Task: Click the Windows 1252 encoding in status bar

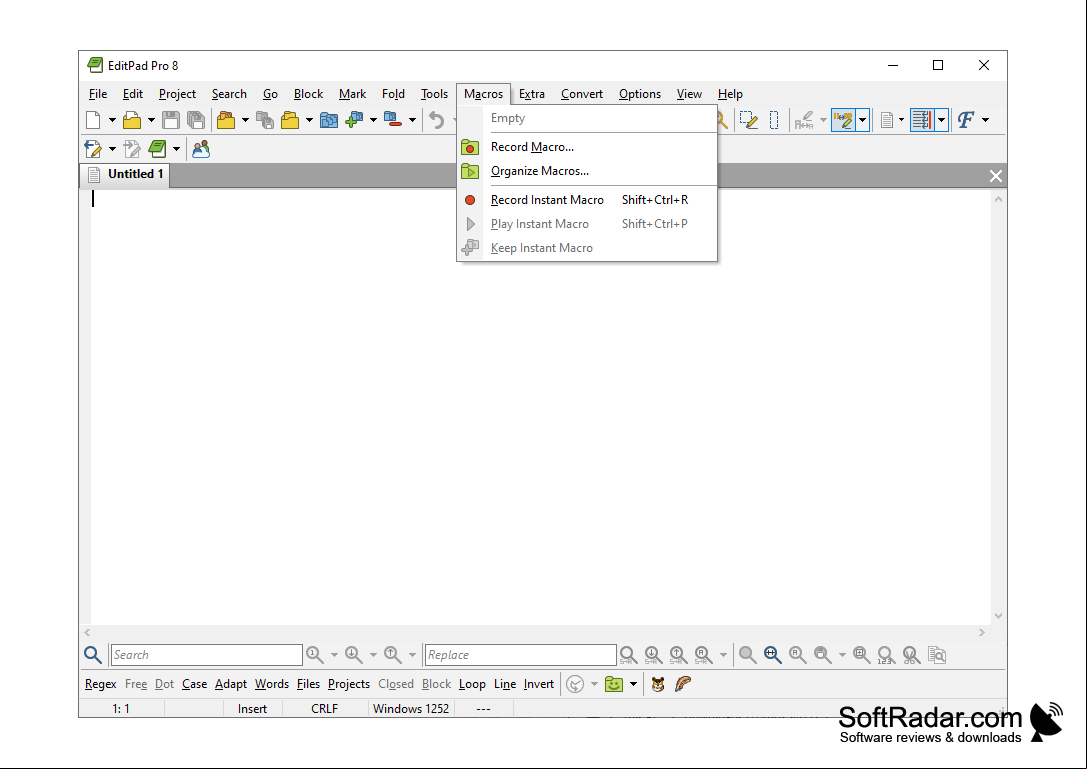Action: tap(411, 709)
